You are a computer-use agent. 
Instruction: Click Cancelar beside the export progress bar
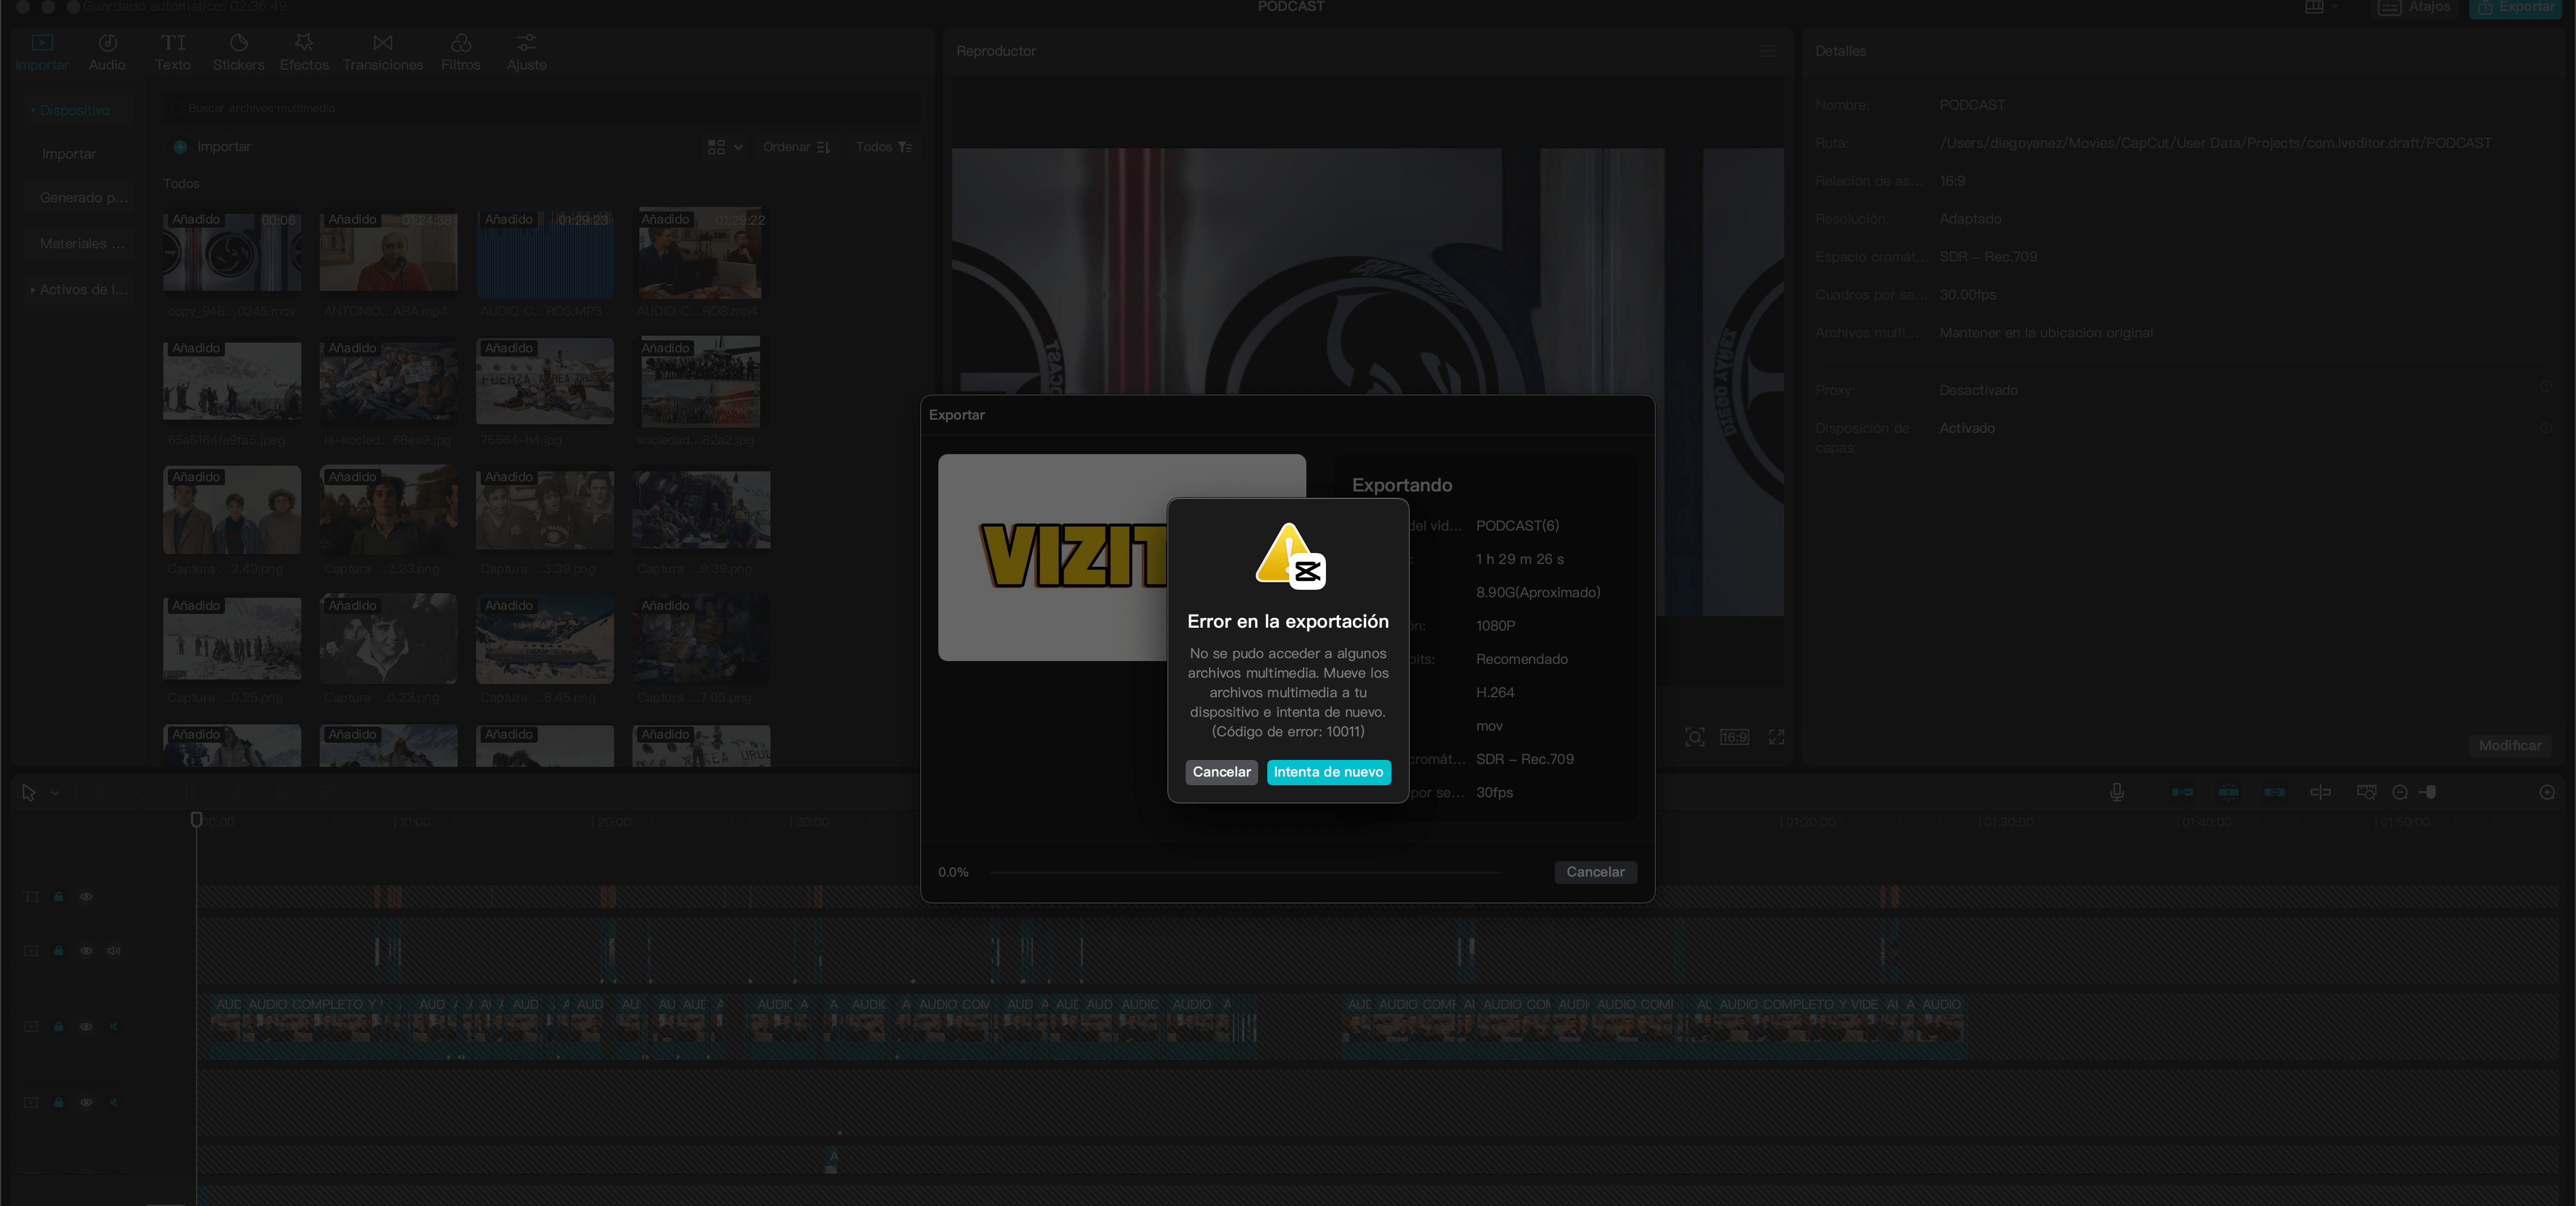(1595, 872)
